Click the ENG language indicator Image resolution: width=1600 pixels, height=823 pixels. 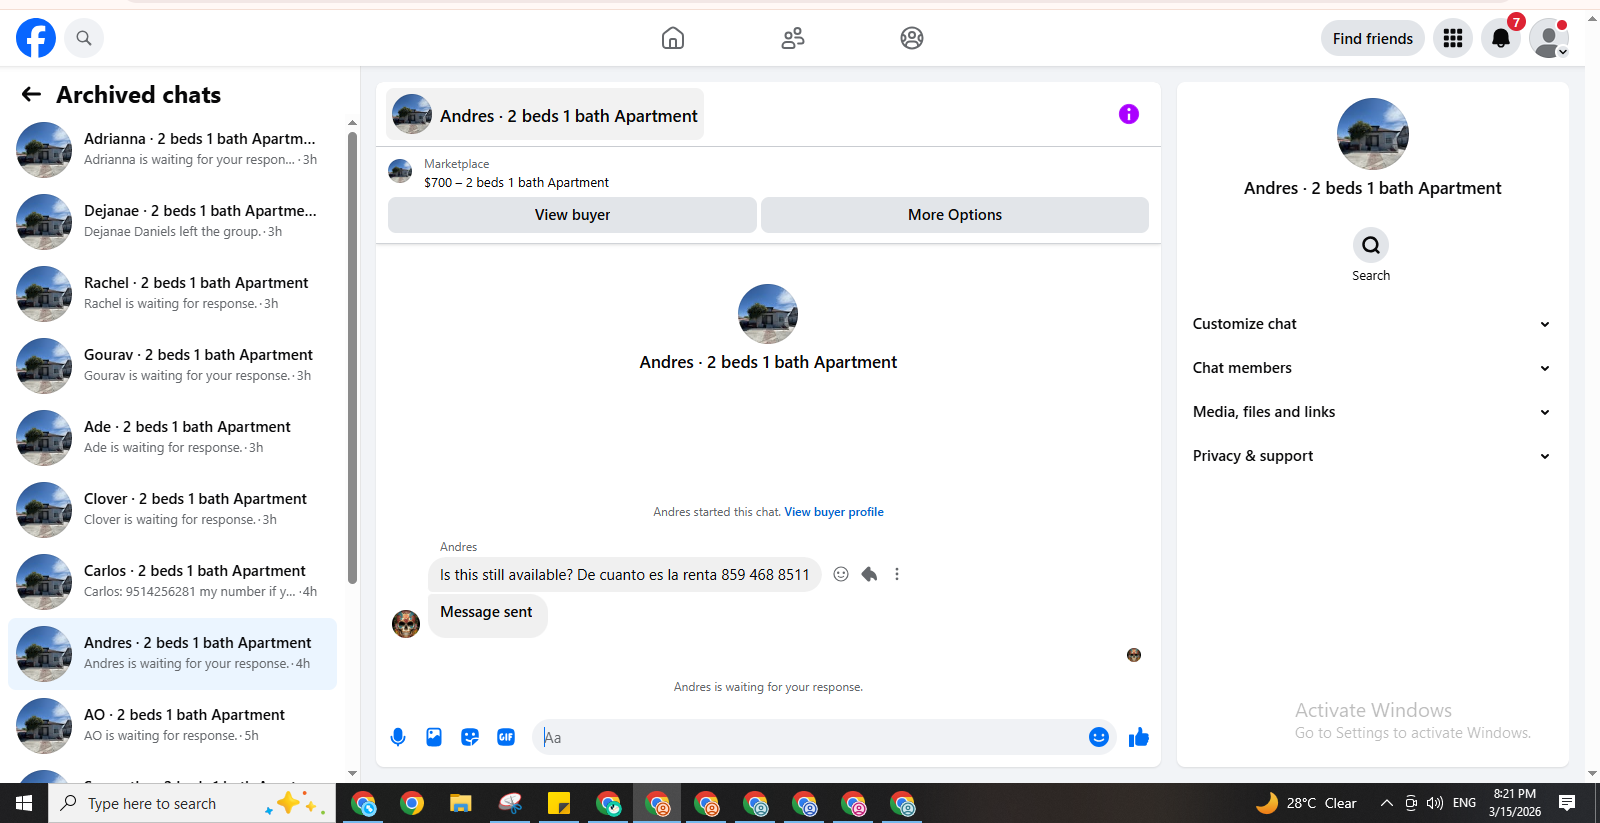1464,803
